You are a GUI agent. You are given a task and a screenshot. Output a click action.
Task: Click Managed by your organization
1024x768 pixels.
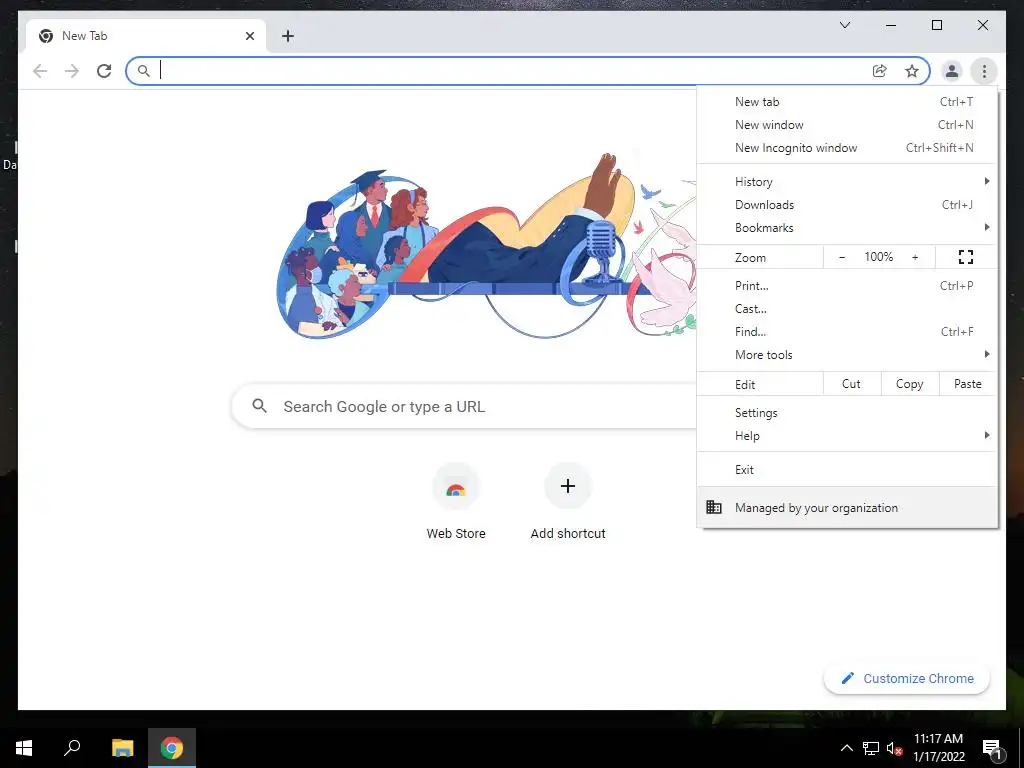[x=847, y=507]
